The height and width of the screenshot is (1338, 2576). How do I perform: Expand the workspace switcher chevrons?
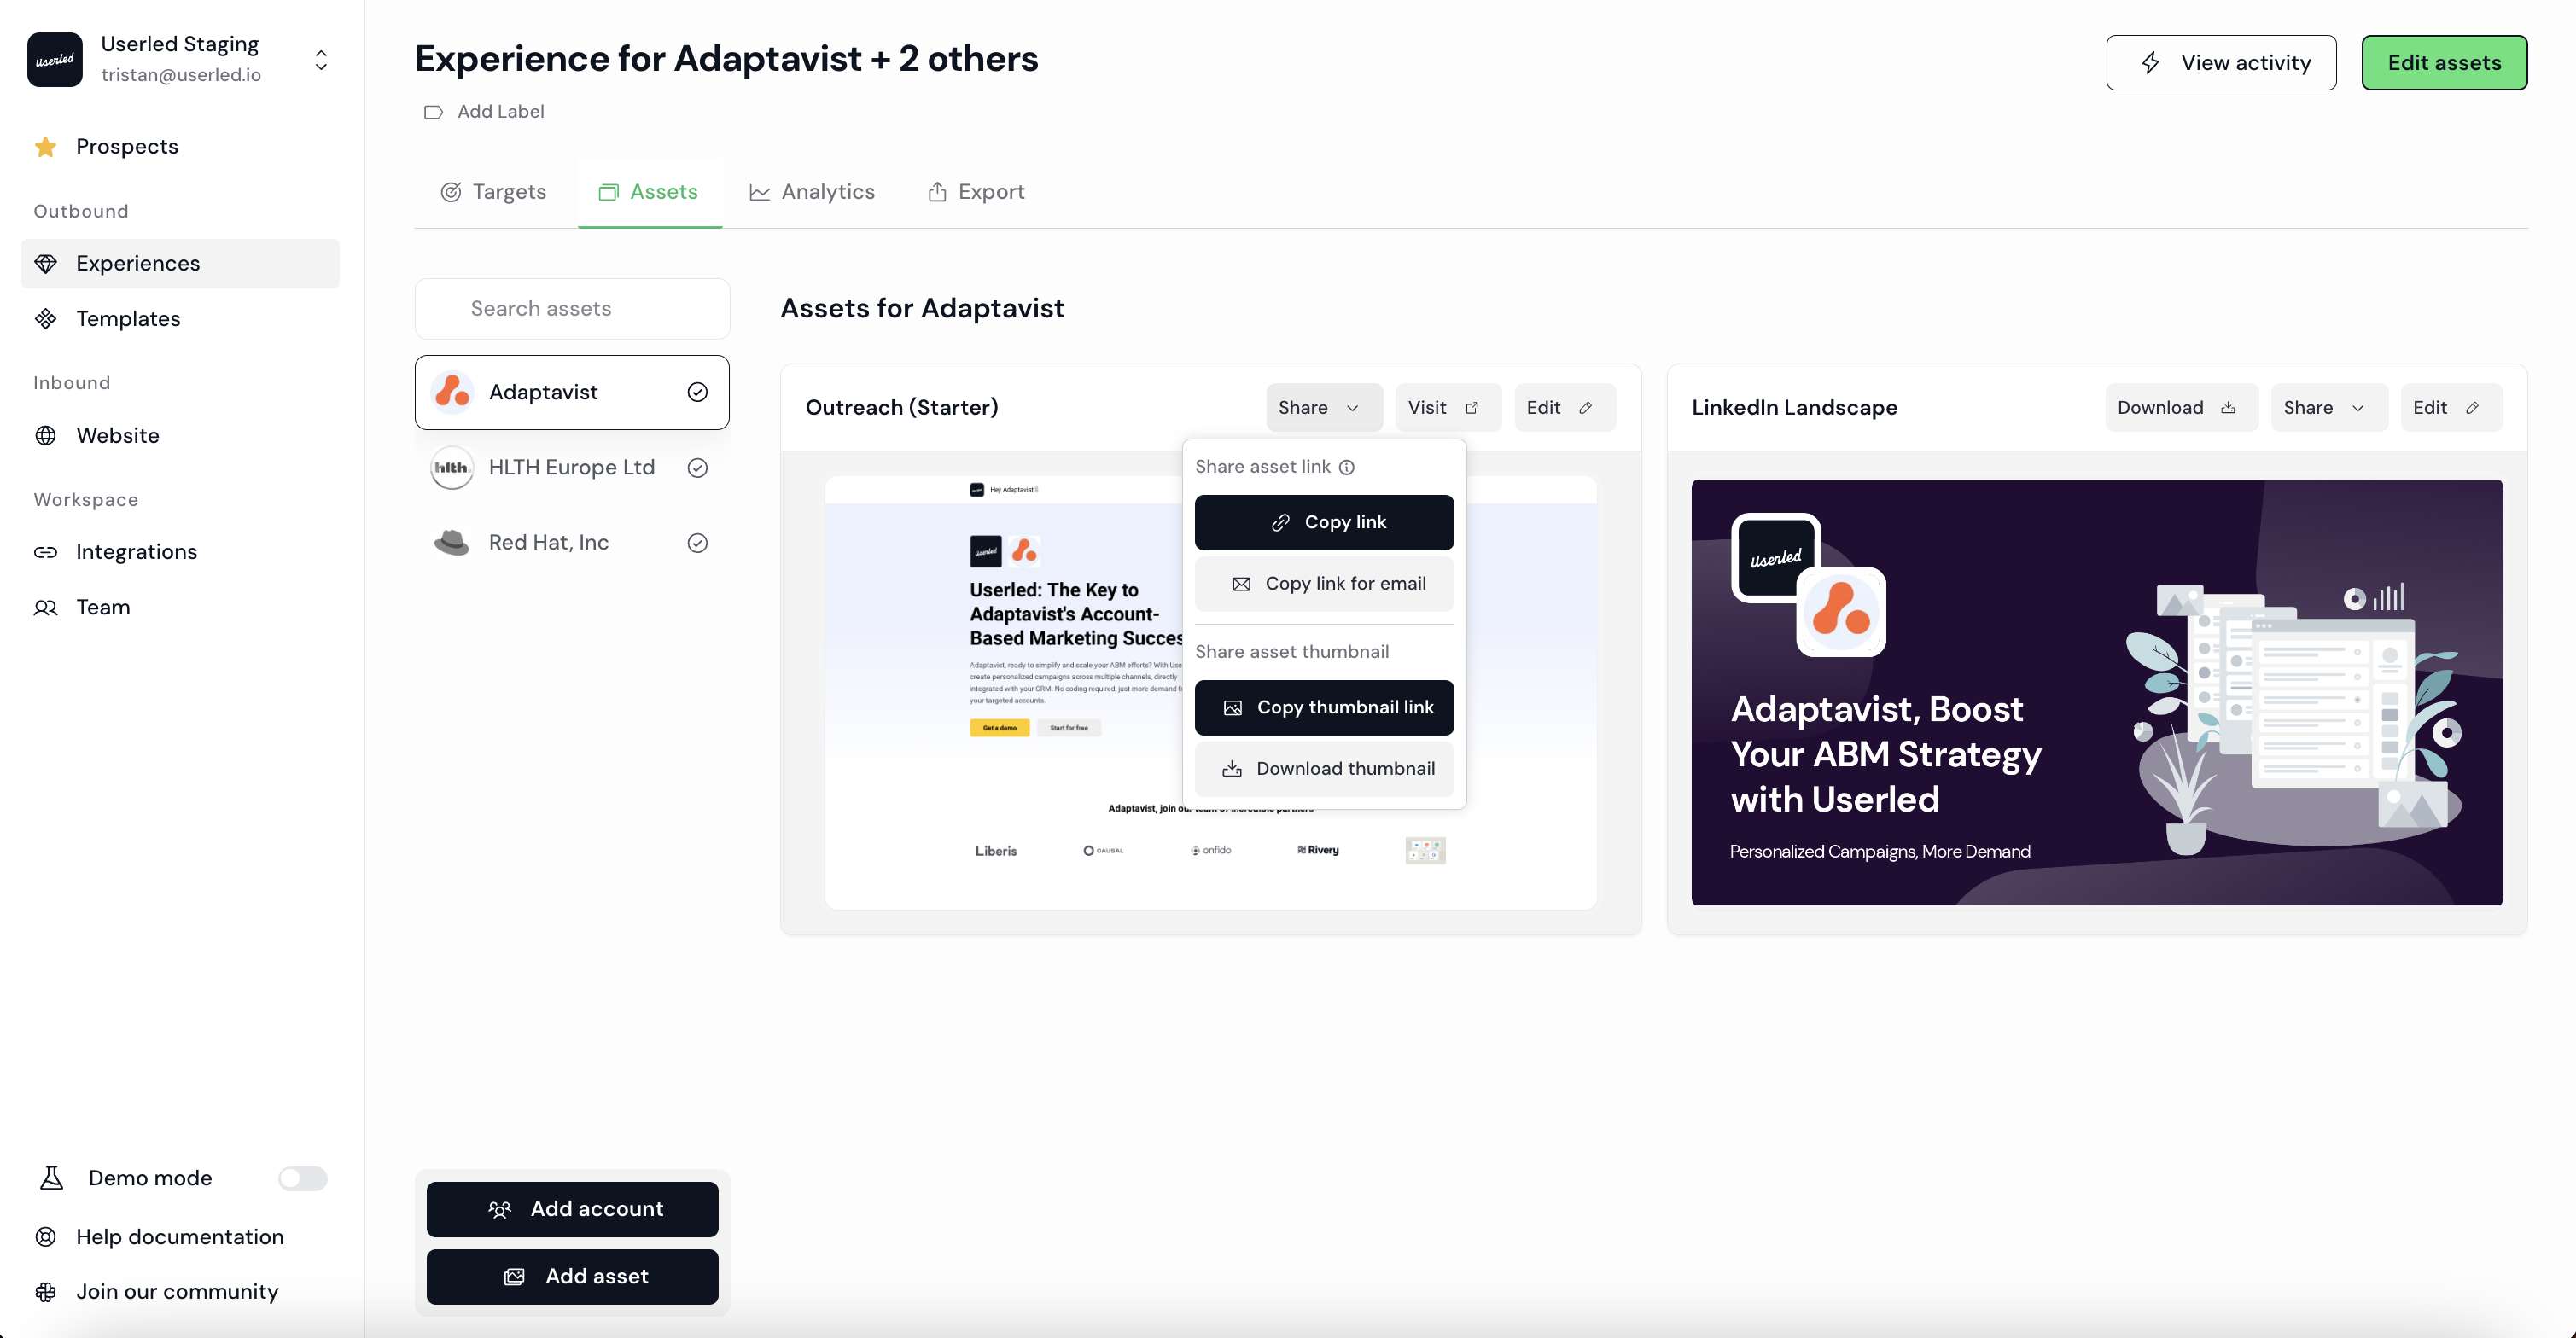click(321, 60)
